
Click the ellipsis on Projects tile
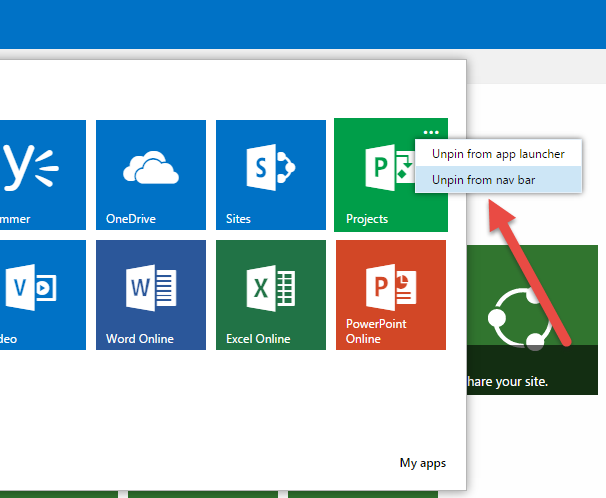(431, 132)
